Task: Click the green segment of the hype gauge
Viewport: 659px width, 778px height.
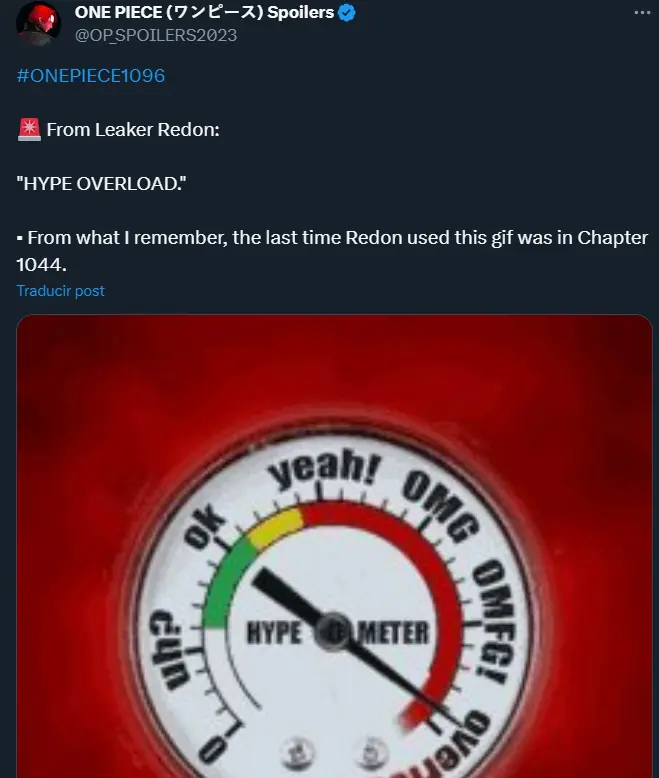Action: coord(226,583)
